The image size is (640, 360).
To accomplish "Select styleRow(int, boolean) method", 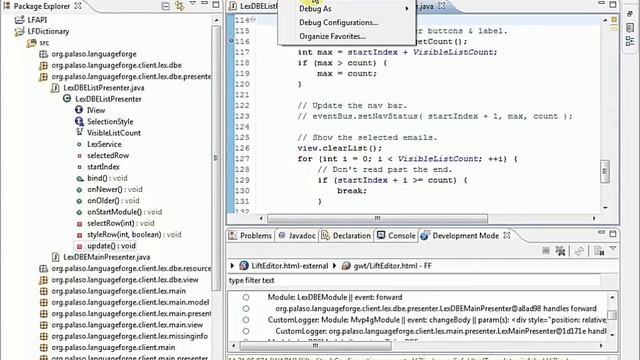I will [134, 235].
